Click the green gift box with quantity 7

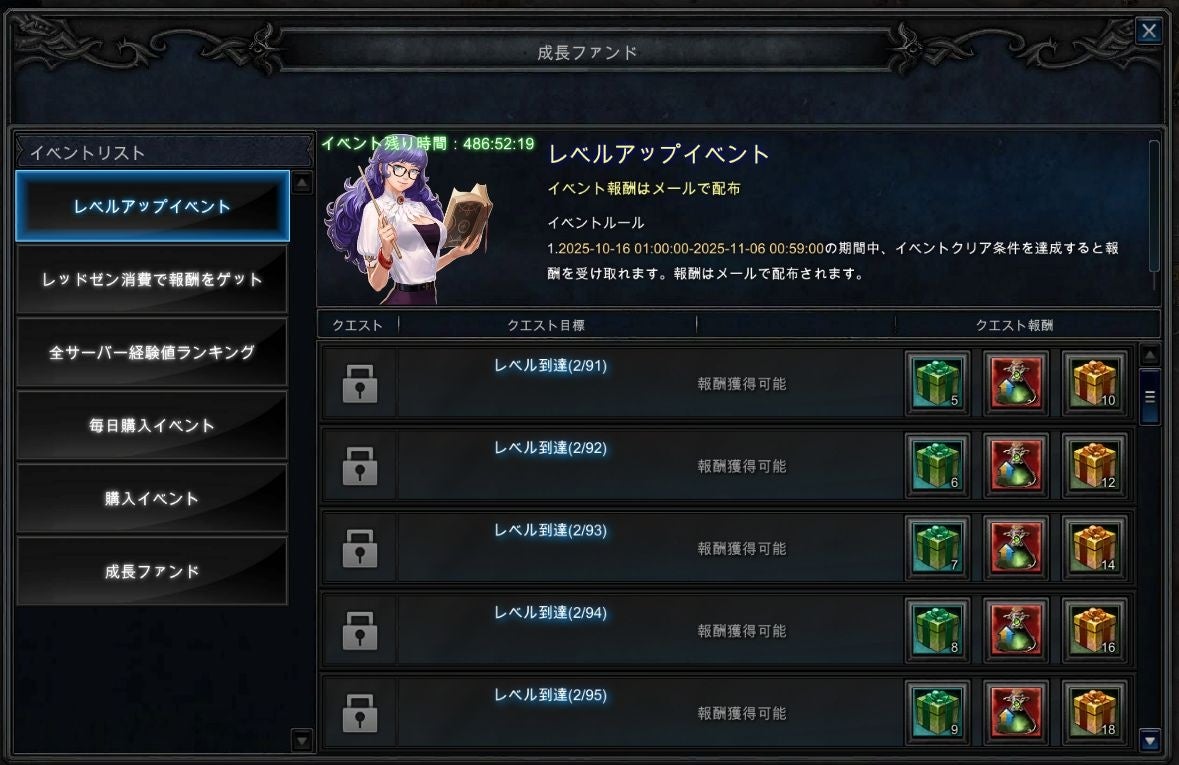[x=938, y=548]
